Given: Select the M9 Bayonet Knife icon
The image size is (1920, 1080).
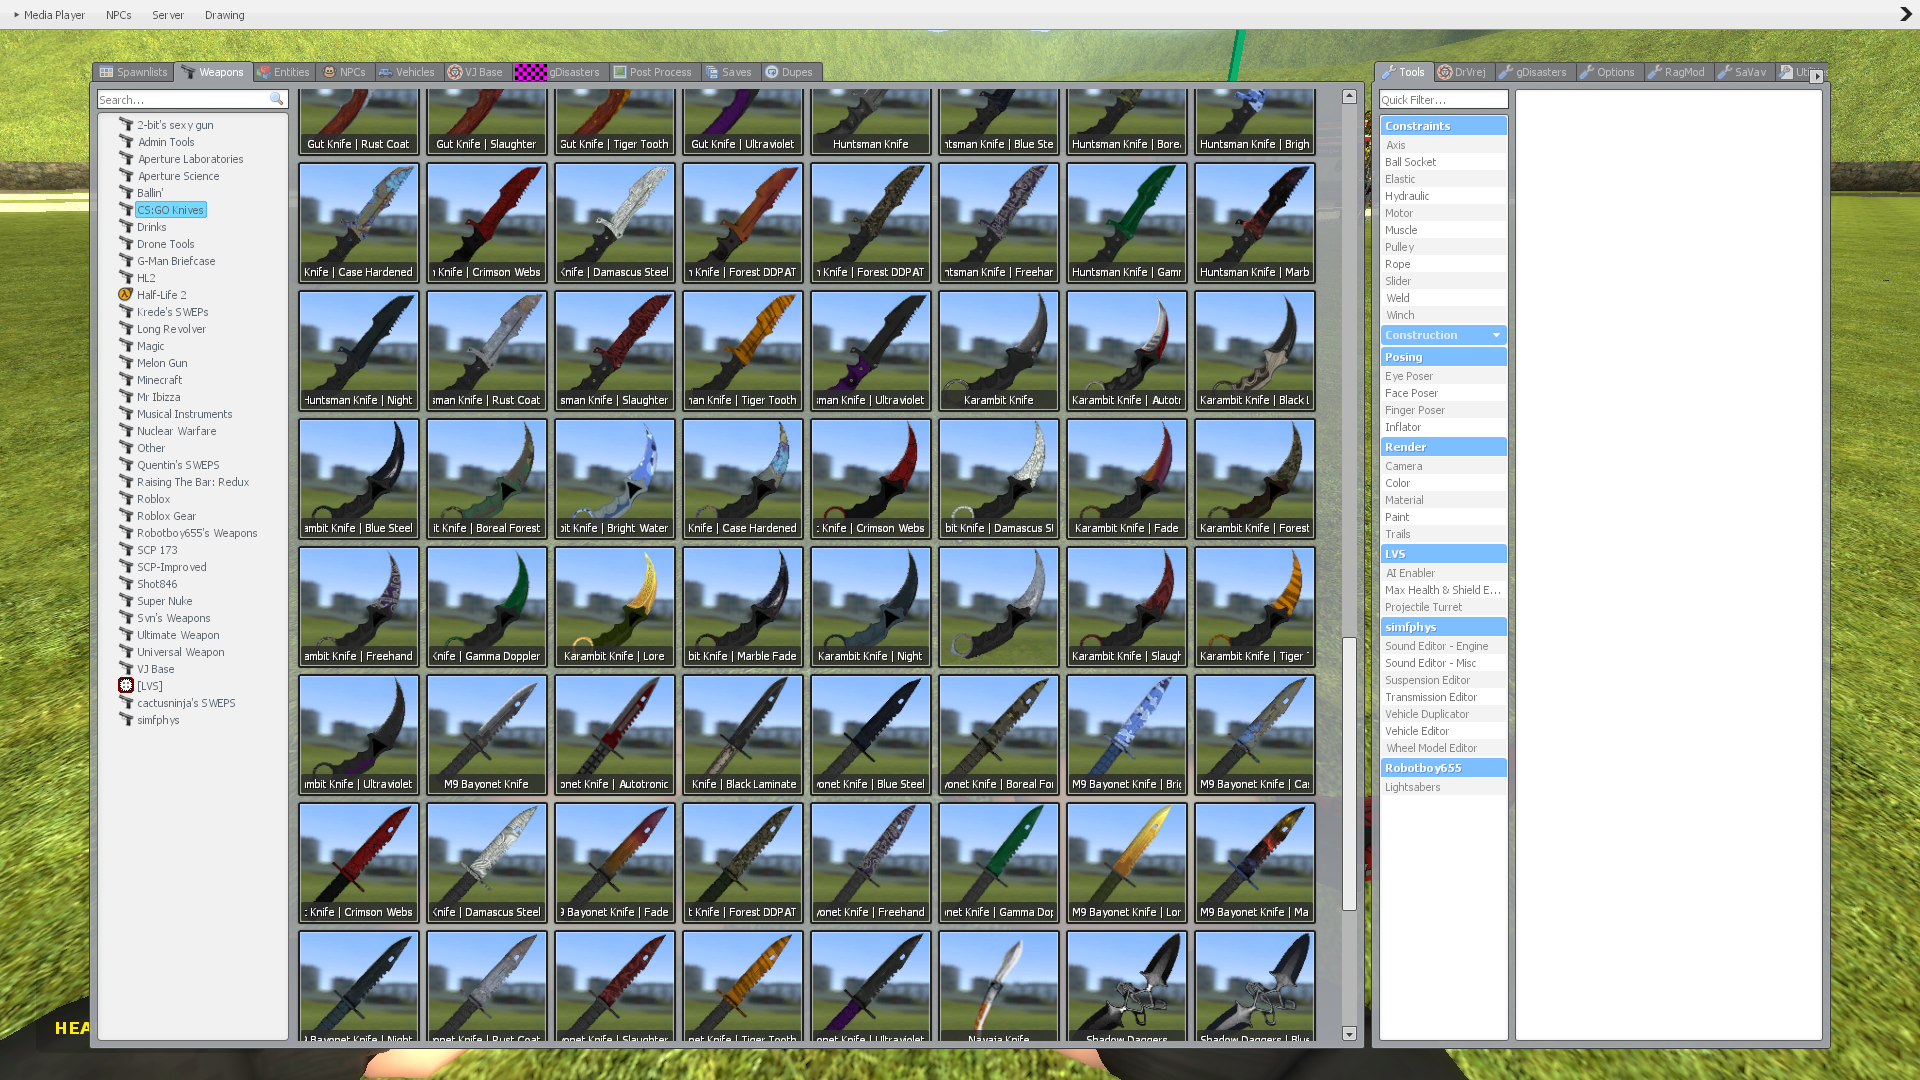Looking at the screenshot, I should click(x=486, y=734).
